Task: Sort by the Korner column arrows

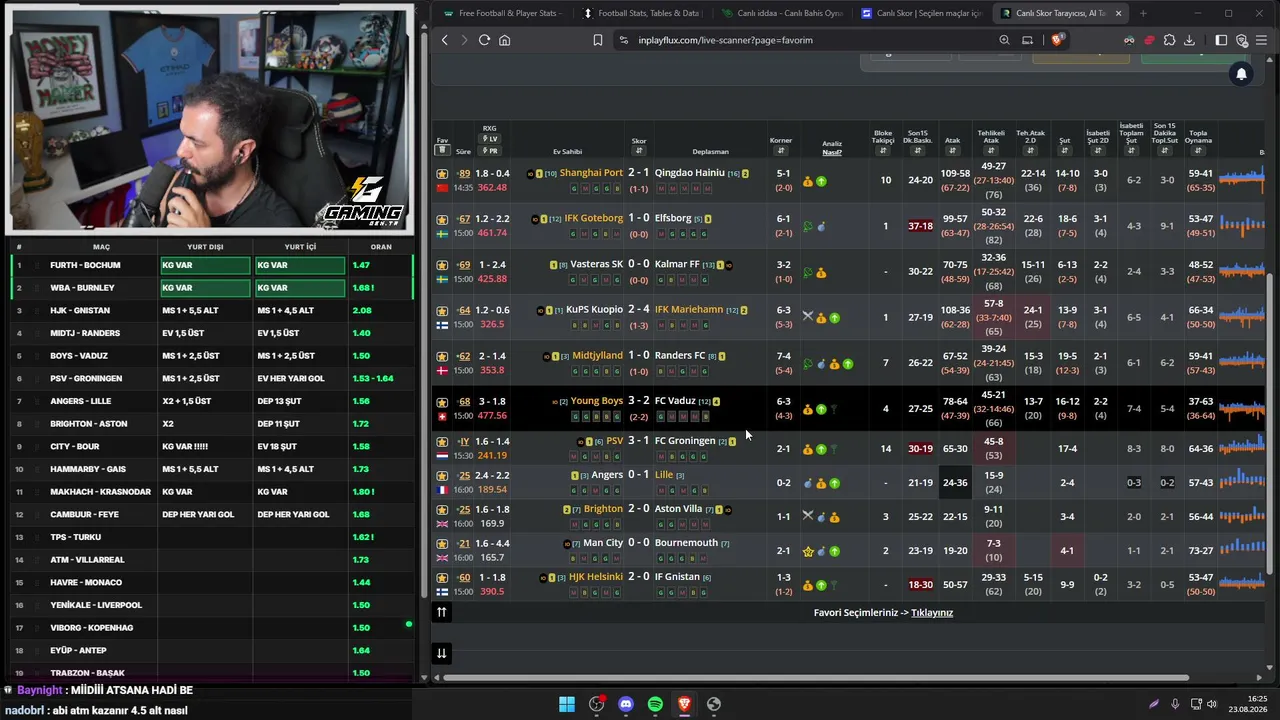Action: [781, 151]
